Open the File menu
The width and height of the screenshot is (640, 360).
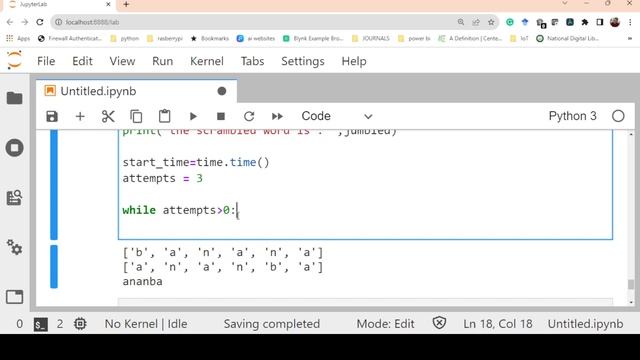pyautogui.click(x=46, y=61)
